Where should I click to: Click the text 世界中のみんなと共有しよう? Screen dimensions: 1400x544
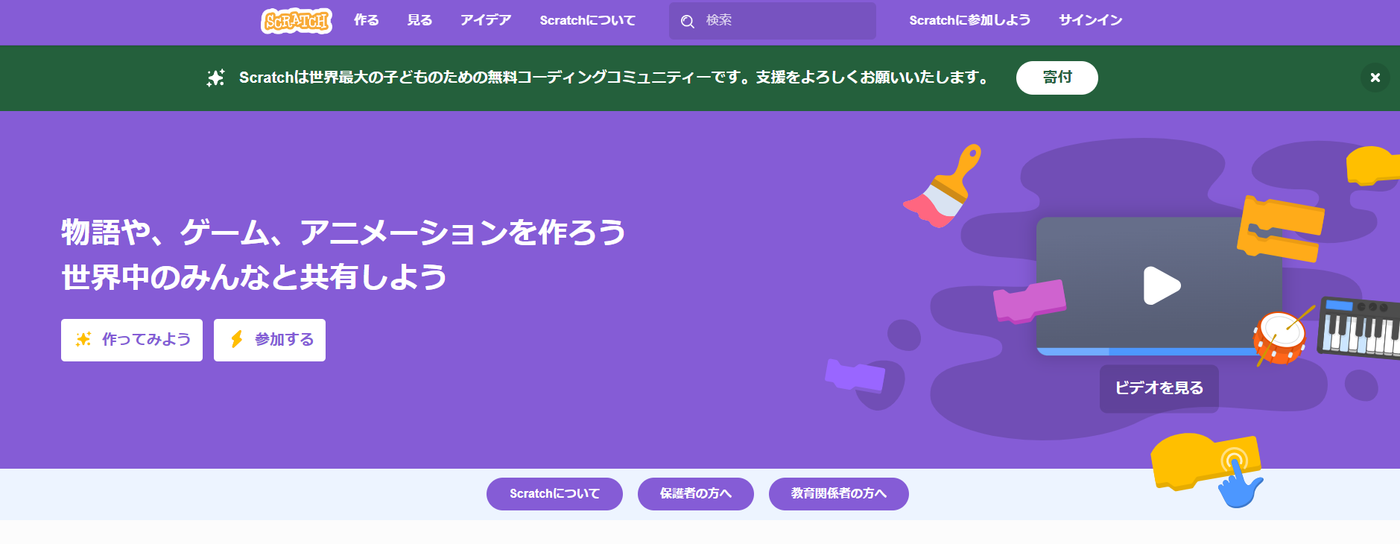[x=254, y=277]
